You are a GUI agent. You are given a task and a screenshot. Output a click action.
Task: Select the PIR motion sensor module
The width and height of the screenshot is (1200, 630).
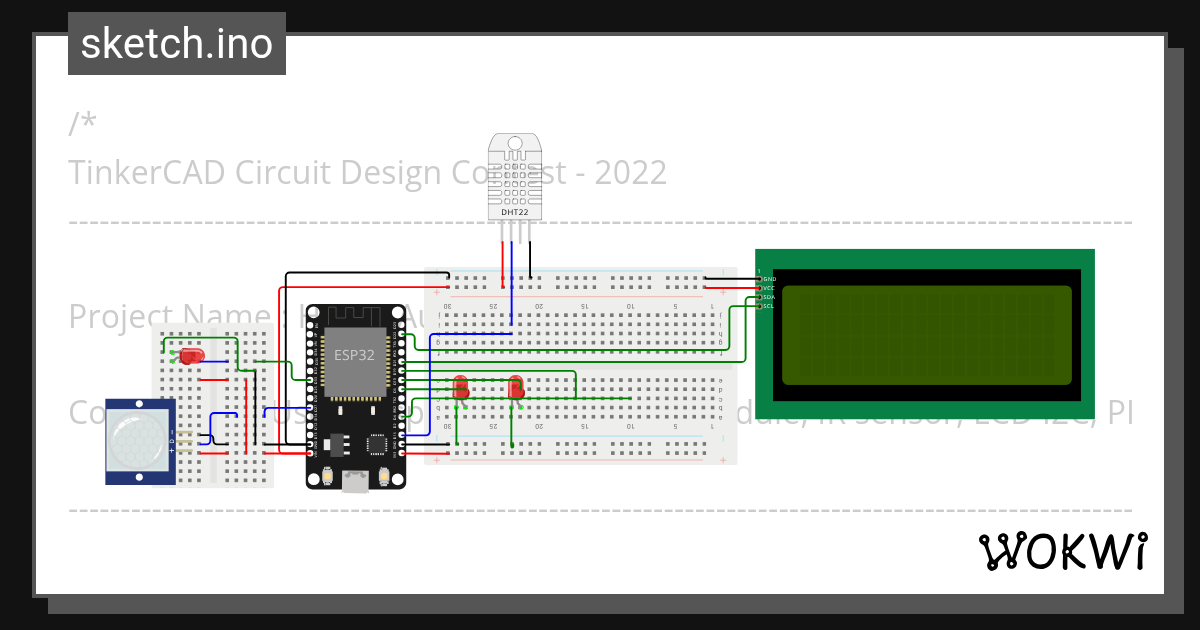click(140, 440)
